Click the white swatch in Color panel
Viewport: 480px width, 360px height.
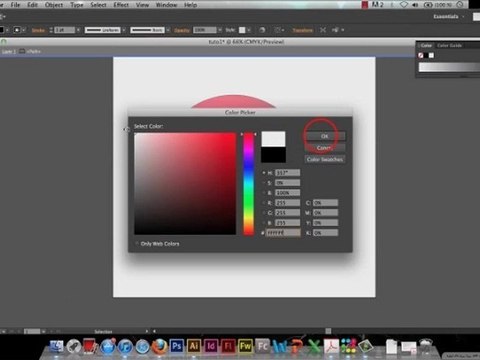pos(432,55)
